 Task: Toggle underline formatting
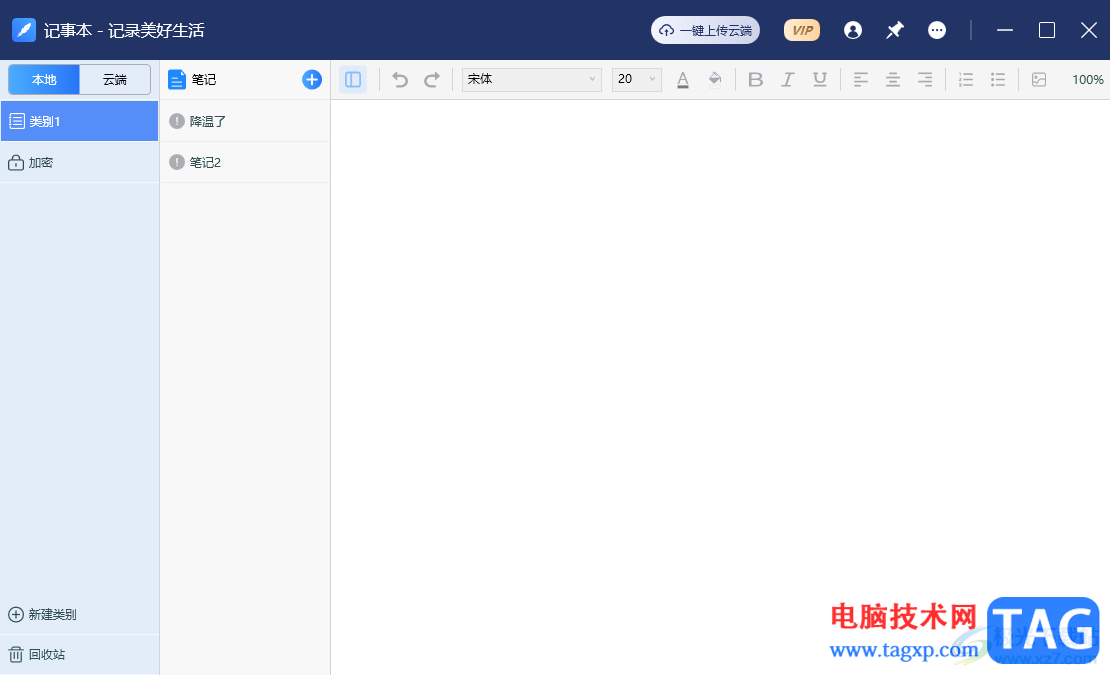820,79
